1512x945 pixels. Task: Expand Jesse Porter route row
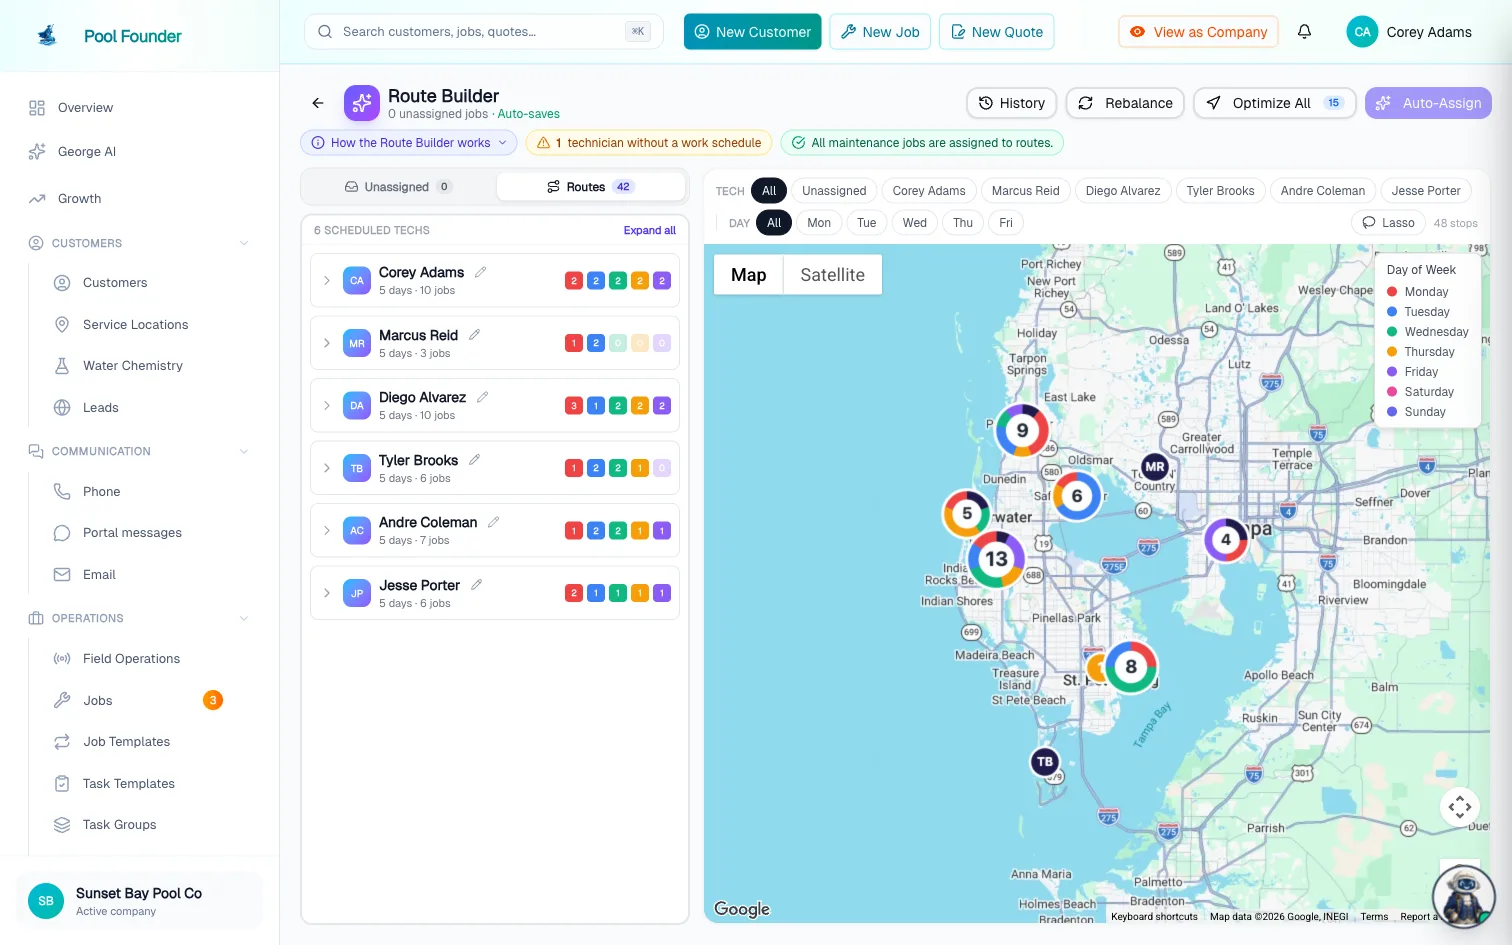click(327, 593)
